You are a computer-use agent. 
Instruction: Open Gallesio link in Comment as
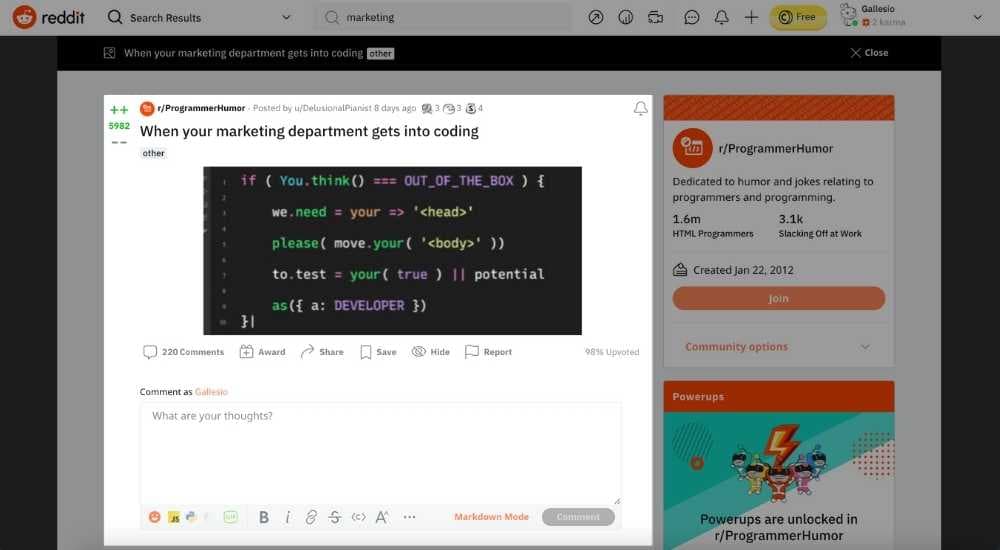pyautogui.click(x=211, y=392)
